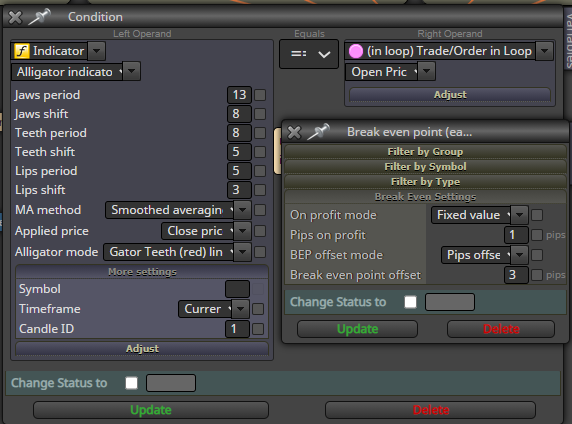This screenshot has width=572, height=424.
Task: Click the empty Symbol input field
Action: [237, 289]
